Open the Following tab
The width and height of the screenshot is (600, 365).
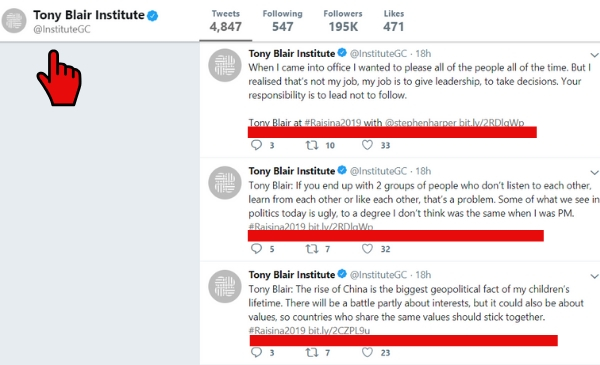pyautogui.click(x=282, y=21)
